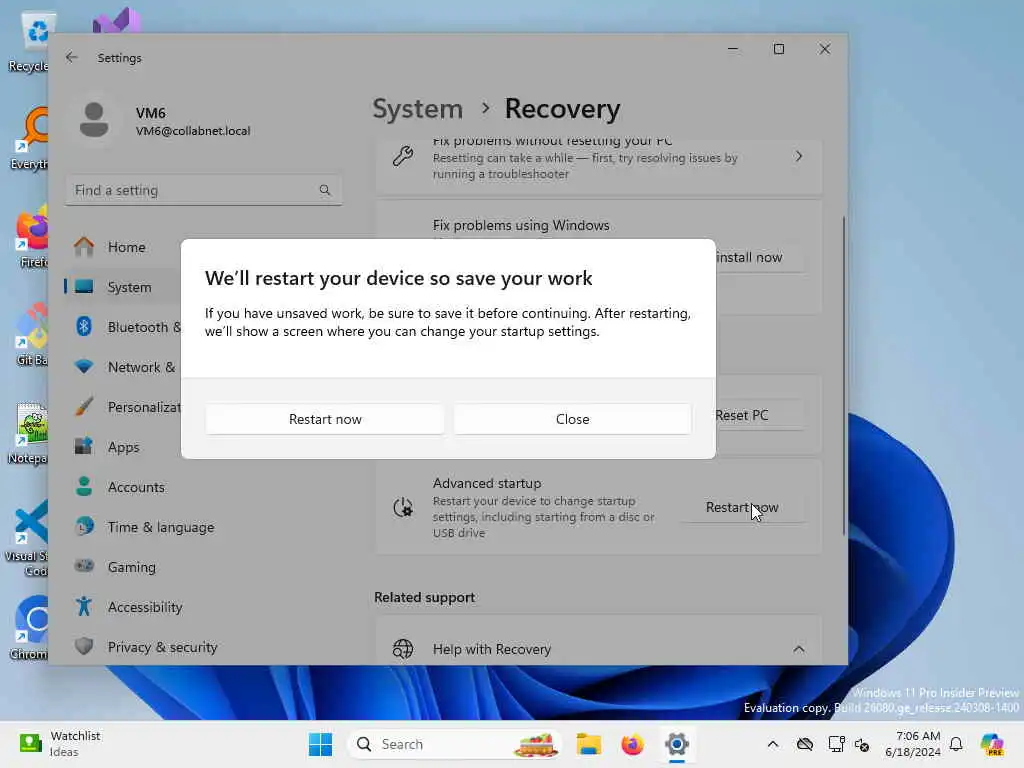The height and width of the screenshot is (768, 1024).
Task: Select the Visual Studio Code desktop shortcut
Action: [27, 539]
